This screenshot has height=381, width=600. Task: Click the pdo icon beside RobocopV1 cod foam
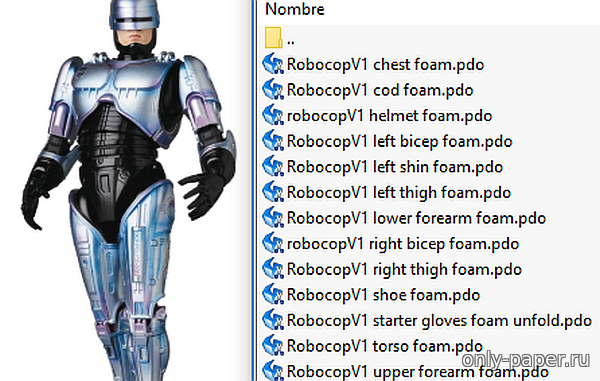[273, 90]
